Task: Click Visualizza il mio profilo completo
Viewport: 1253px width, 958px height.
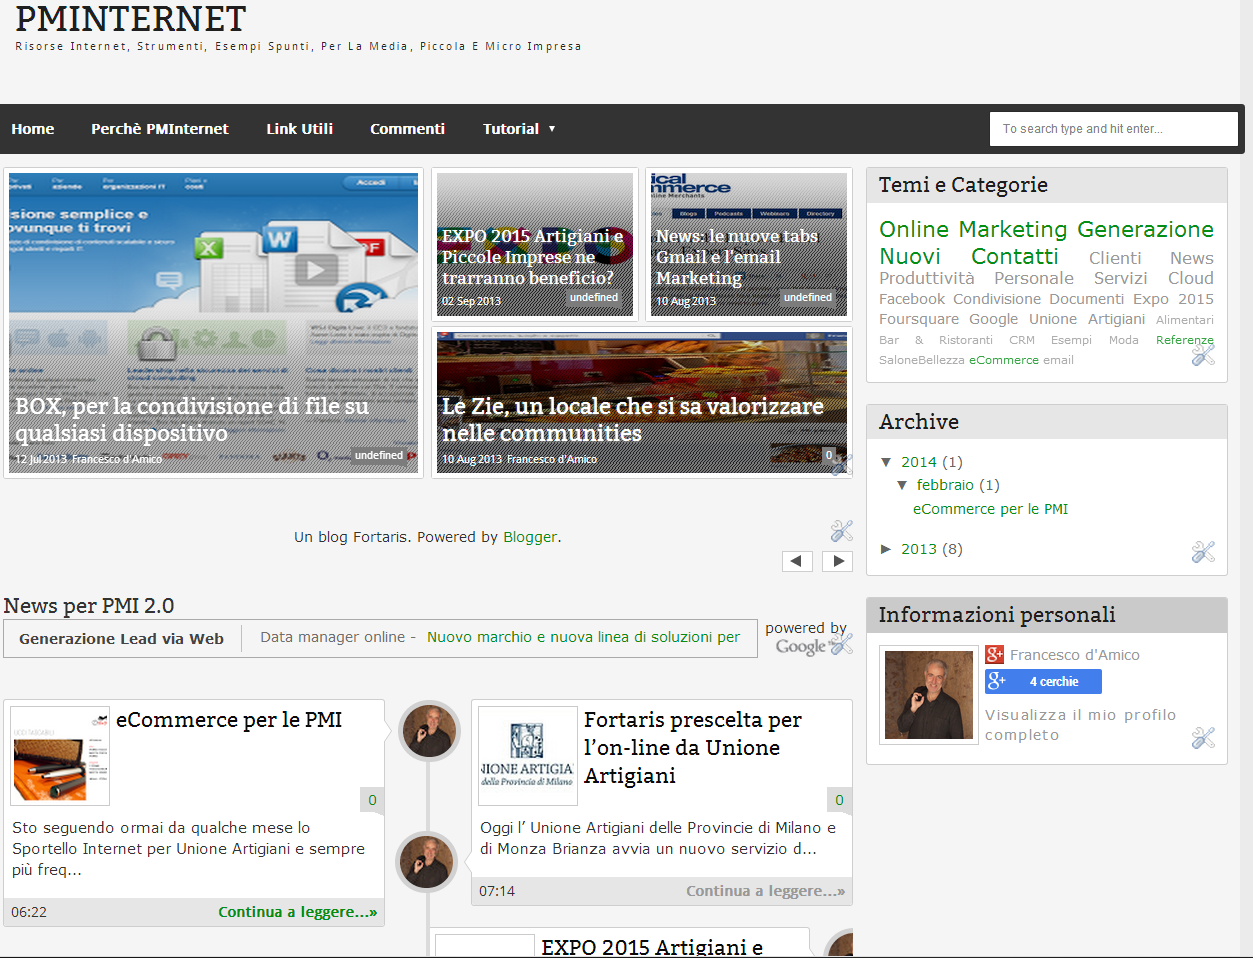Action: tap(1081, 725)
